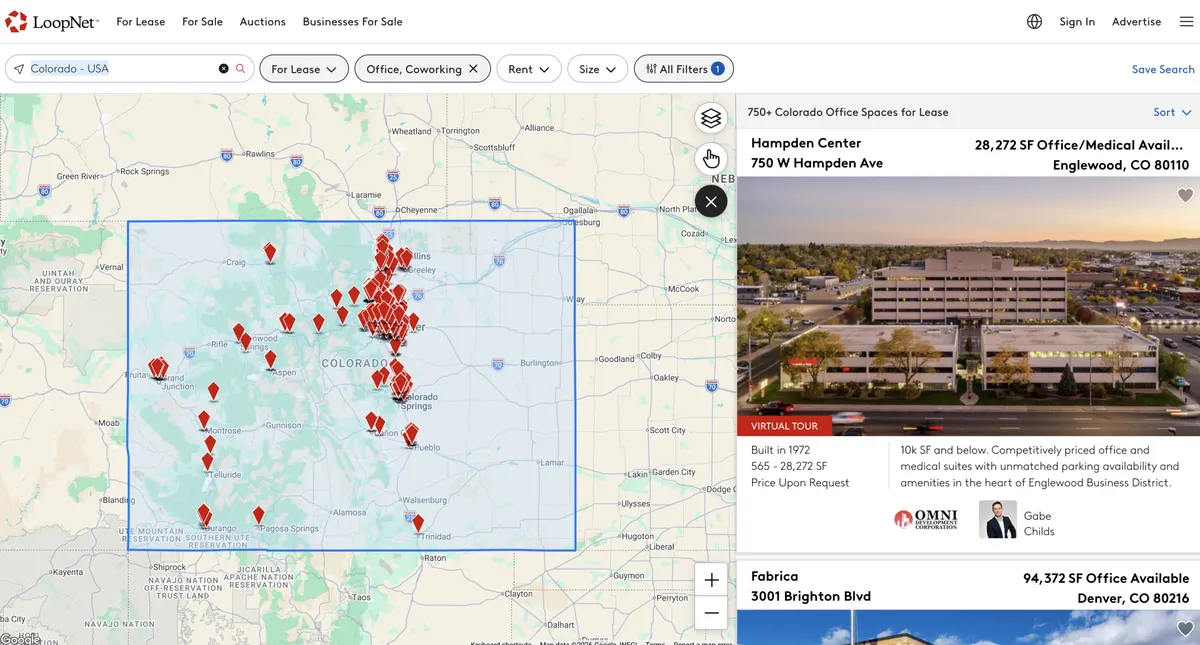The height and width of the screenshot is (645, 1200).
Task: Click the map pin near Trinidad
Action: (x=418, y=522)
